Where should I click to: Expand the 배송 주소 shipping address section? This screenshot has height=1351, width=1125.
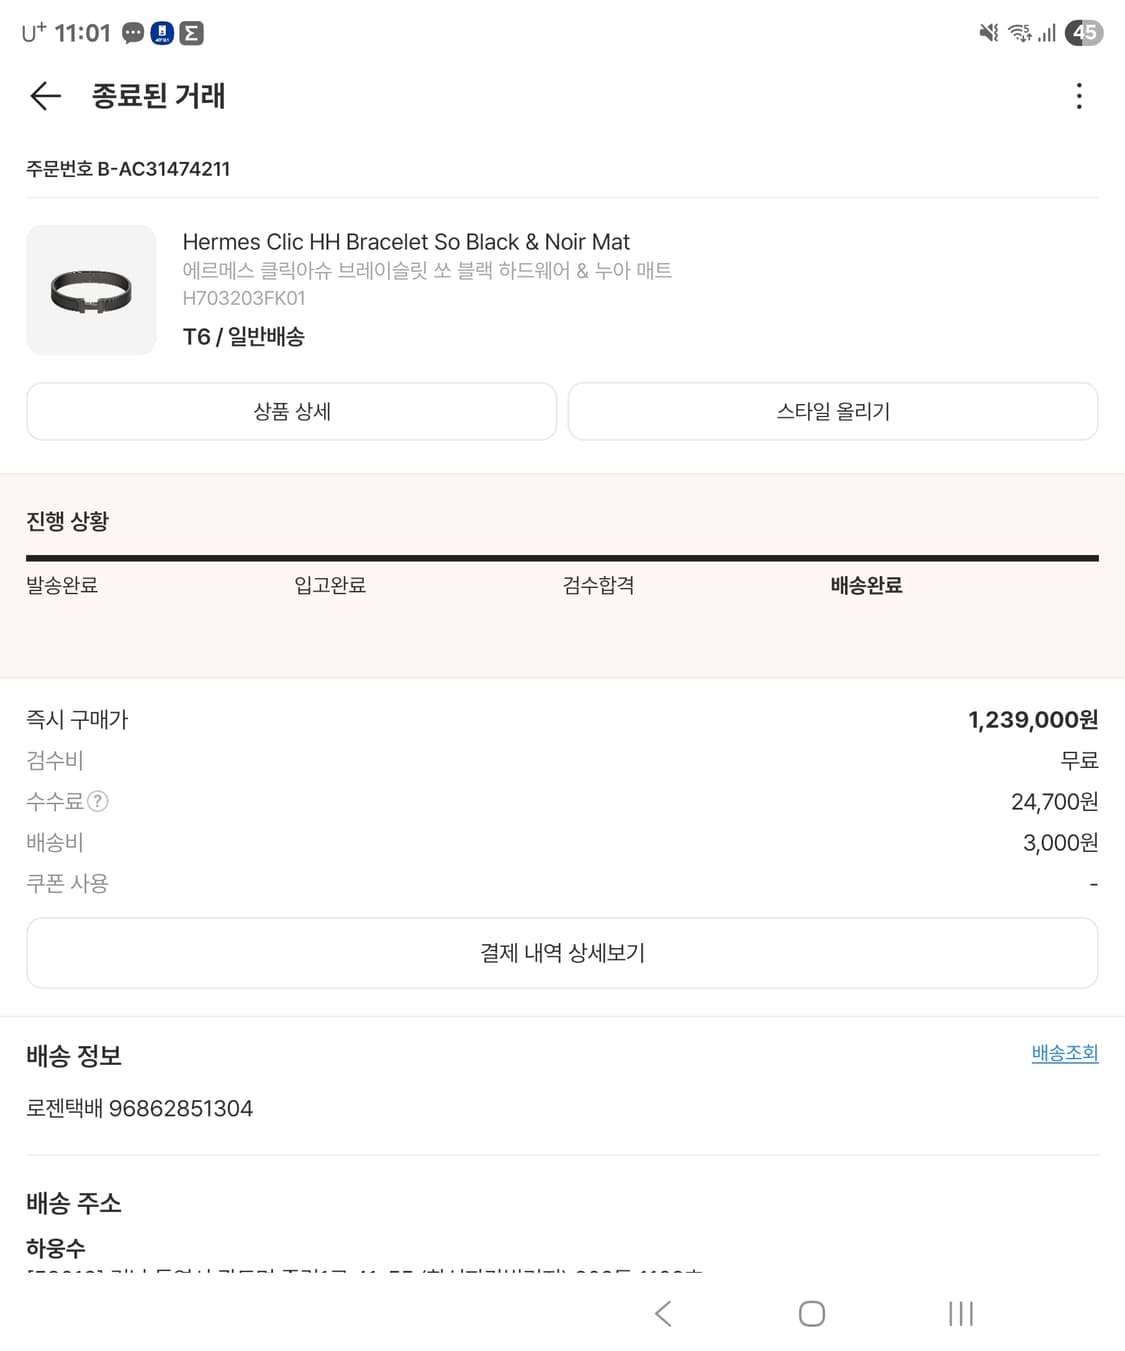(x=74, y=1204)
